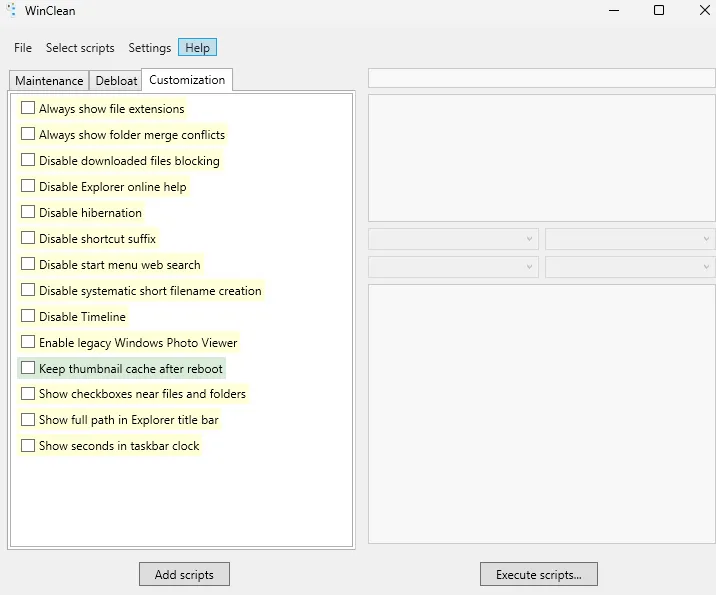Open the top-right dropdown in details panel
The image size is (716, 595).
coord(630,239)
